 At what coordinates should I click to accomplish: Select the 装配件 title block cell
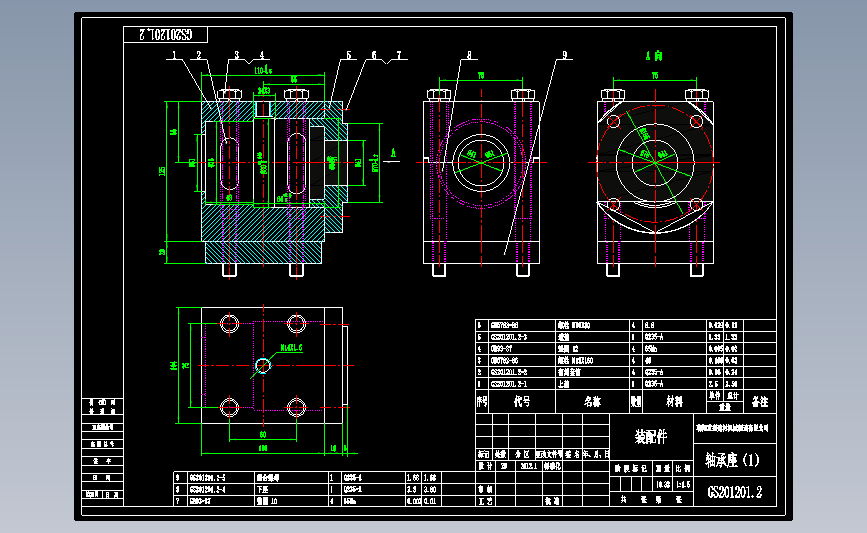point(651,437)
